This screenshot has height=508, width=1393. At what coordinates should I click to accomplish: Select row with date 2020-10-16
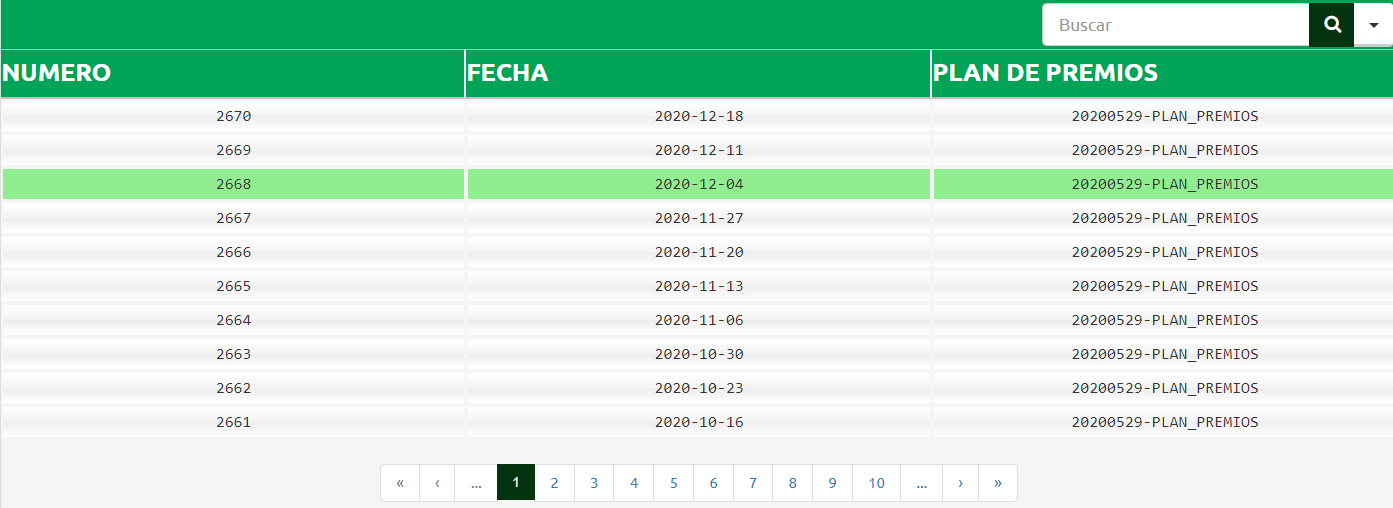[x=697, y=422]
